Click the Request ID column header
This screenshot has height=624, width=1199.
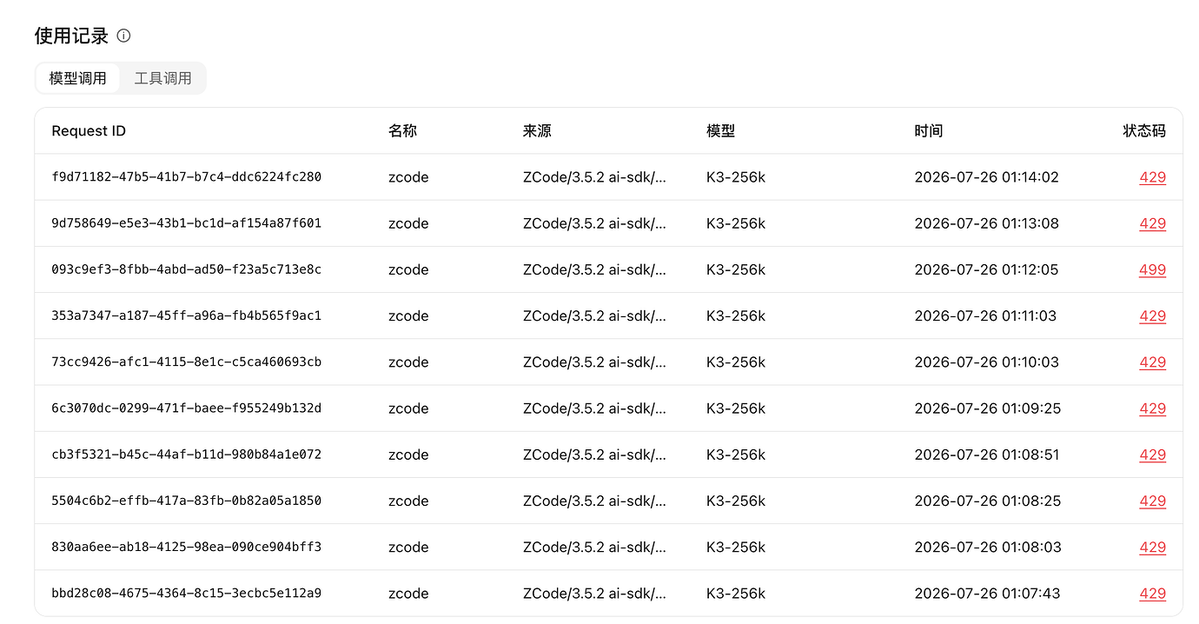click(89, 131)
